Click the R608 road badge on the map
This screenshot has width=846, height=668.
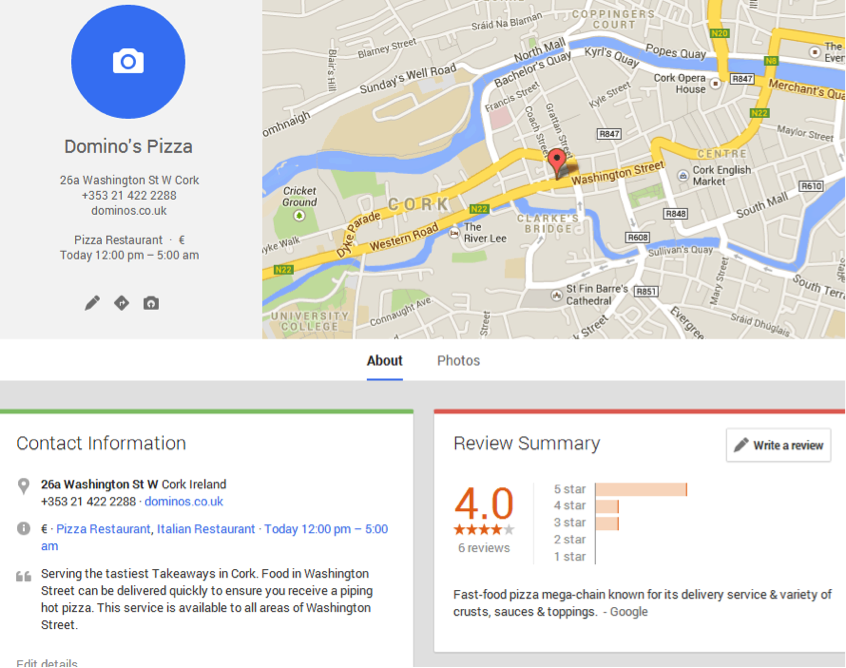click(x=637, y=237)
